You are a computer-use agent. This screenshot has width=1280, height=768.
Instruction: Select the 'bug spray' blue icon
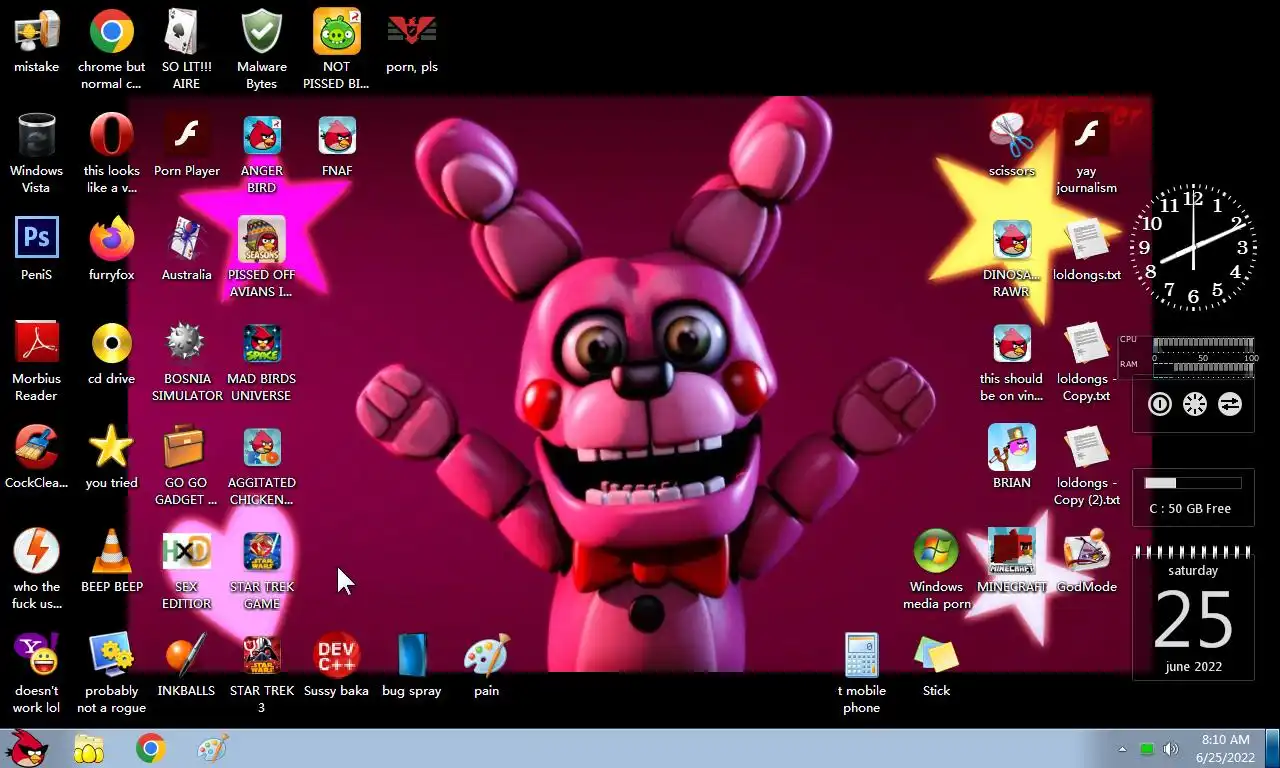coord(412,655)
